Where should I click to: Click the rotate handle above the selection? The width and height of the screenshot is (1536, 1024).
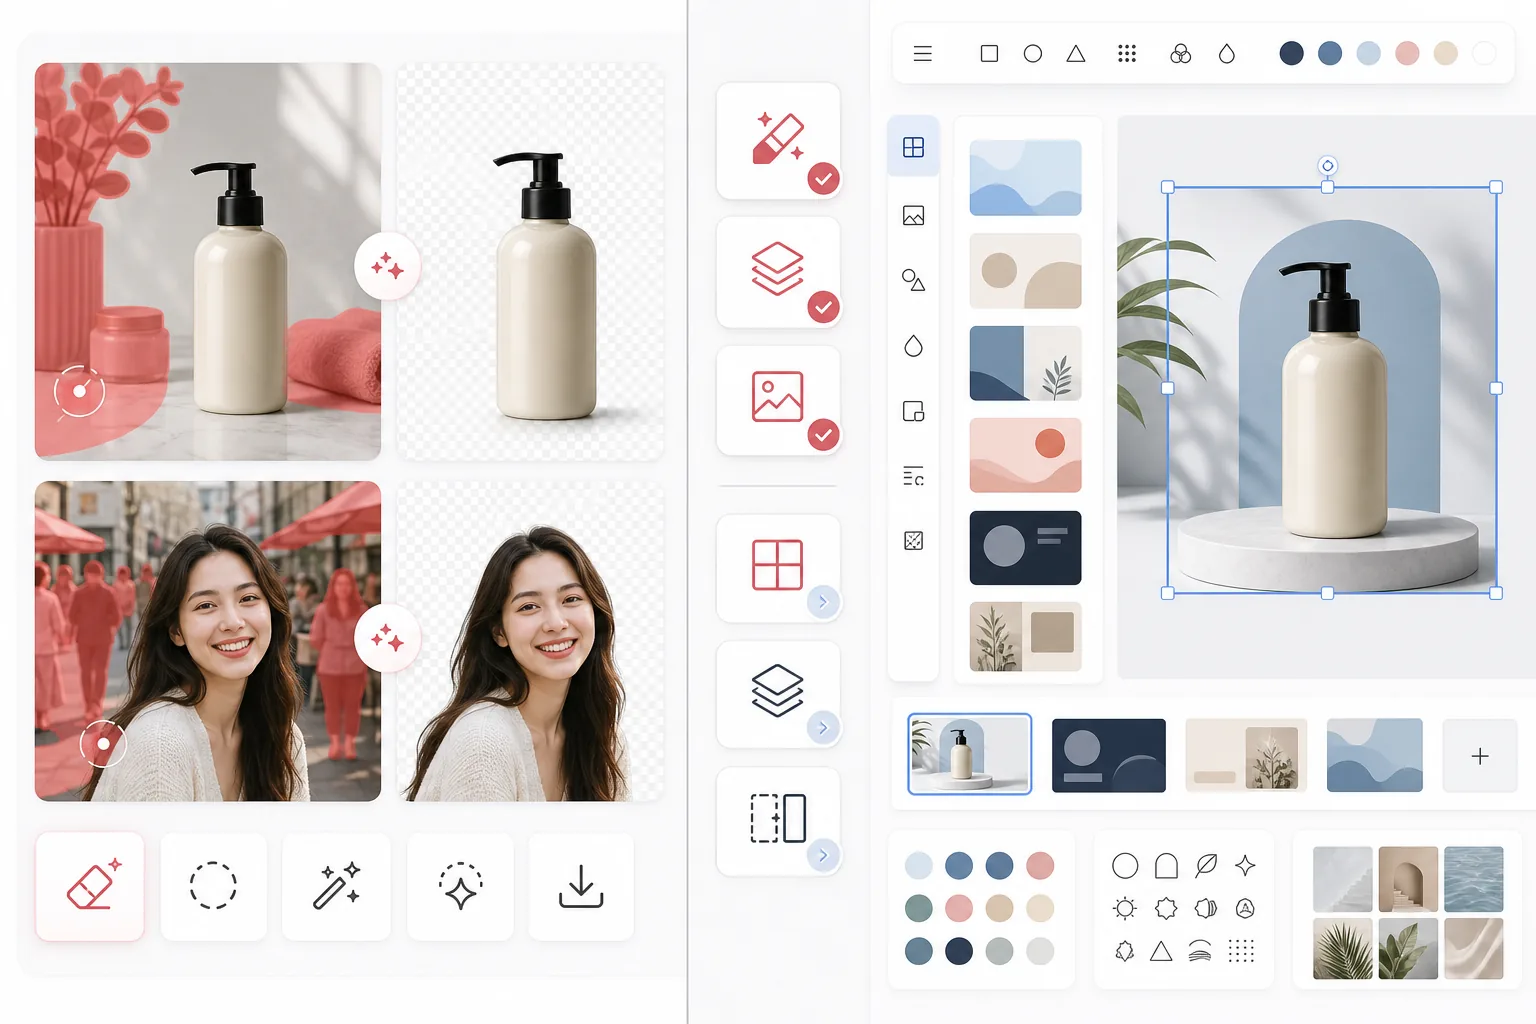[1327, 166]
